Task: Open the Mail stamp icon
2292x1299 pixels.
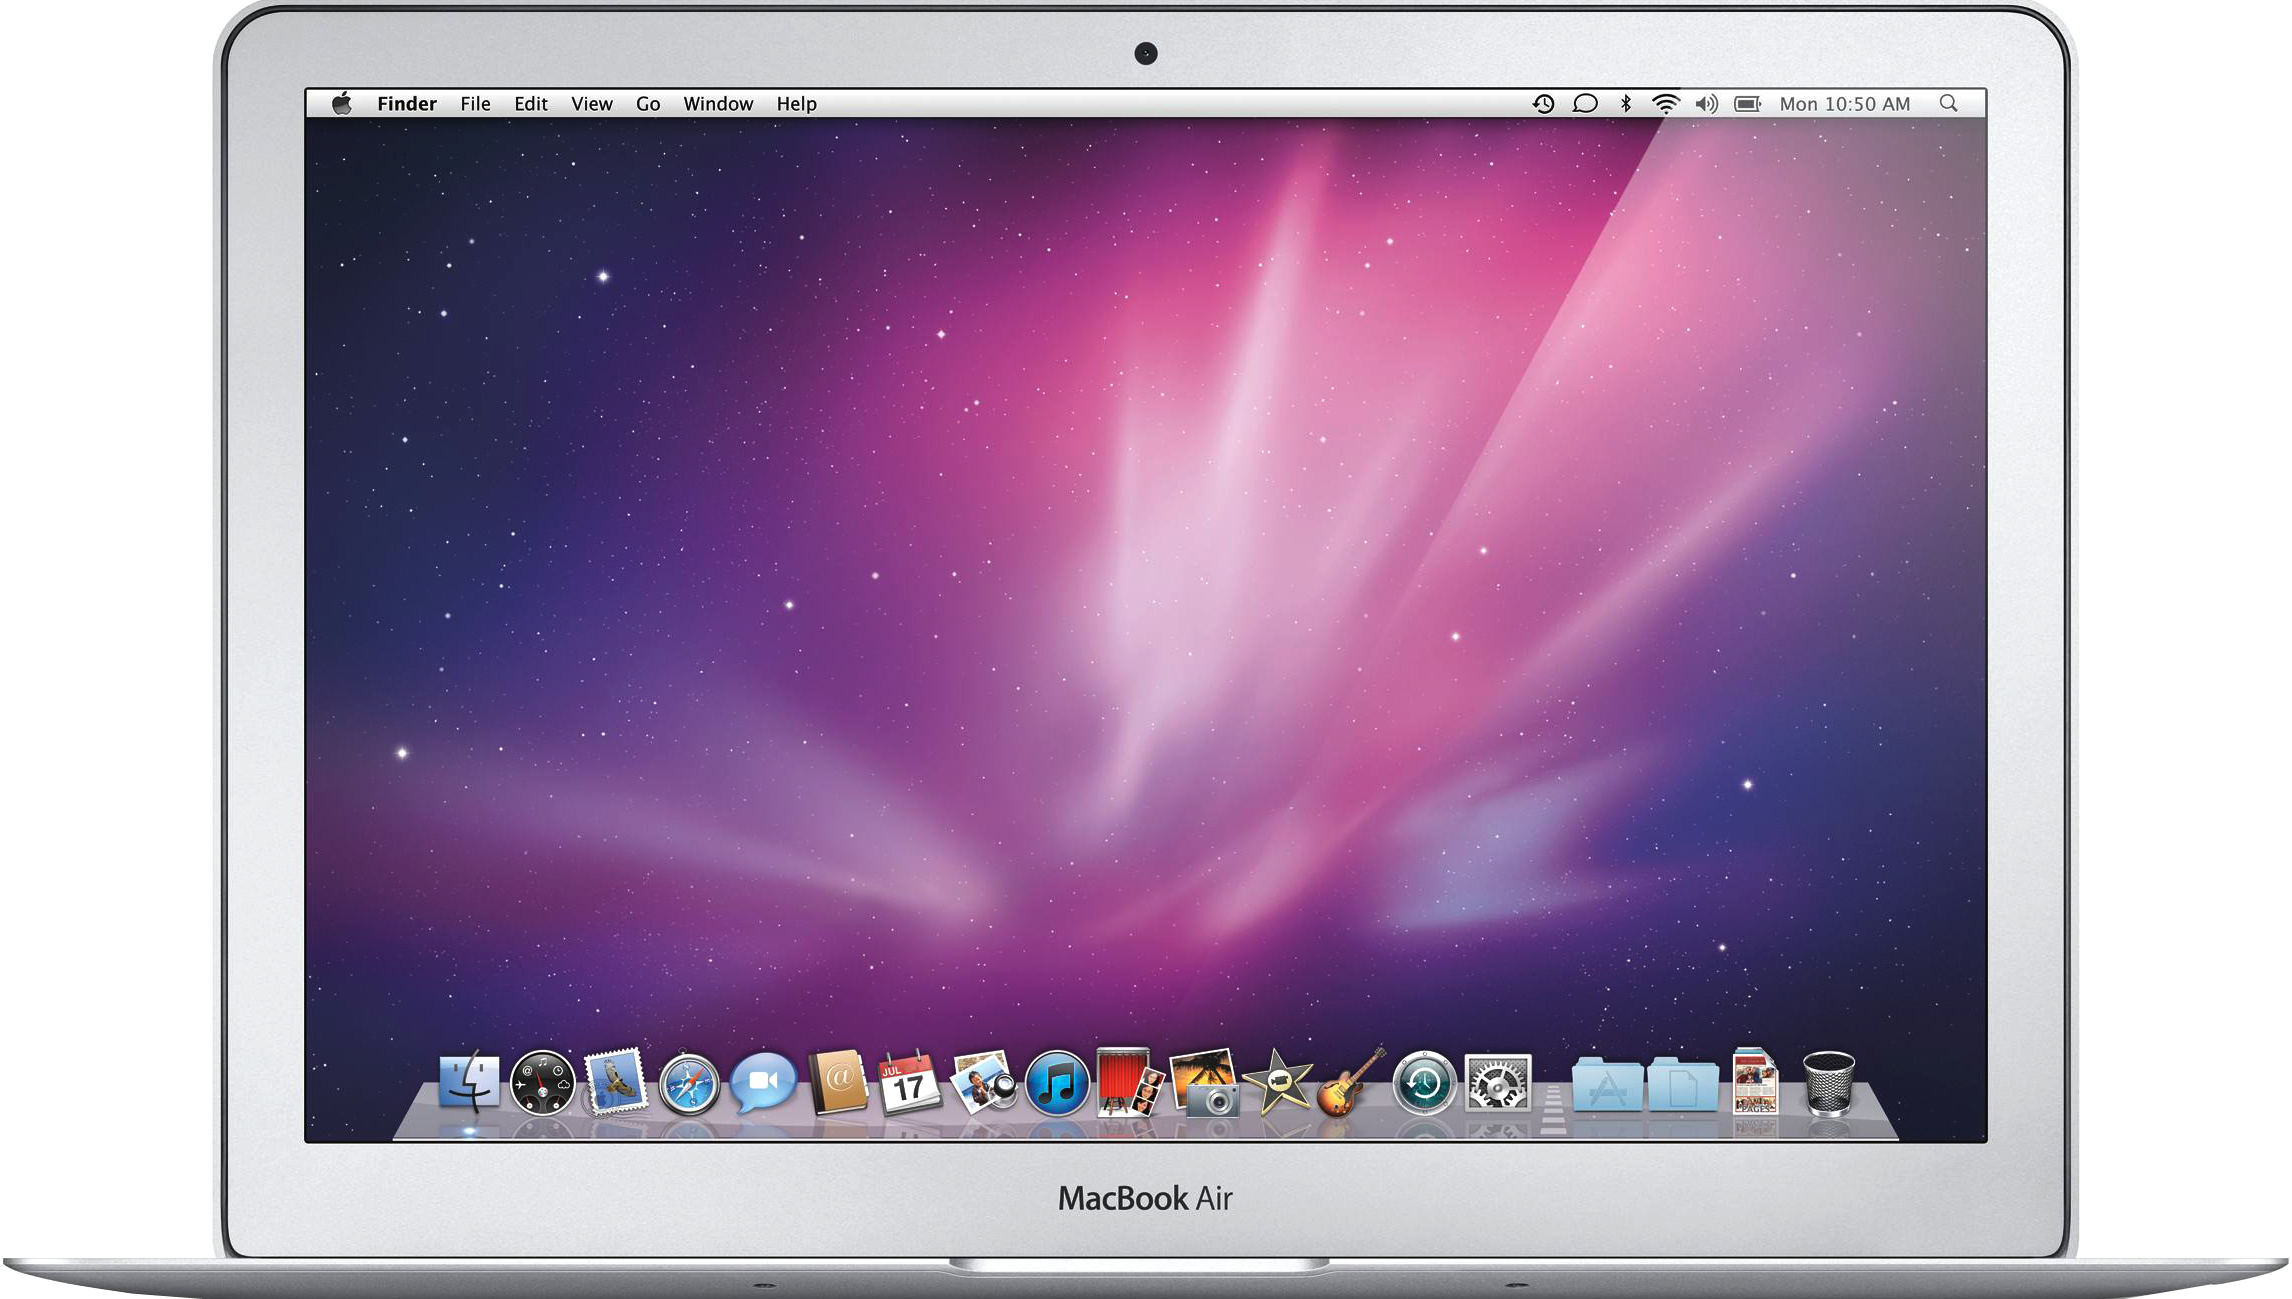Action: click(x=615, y=1082)
